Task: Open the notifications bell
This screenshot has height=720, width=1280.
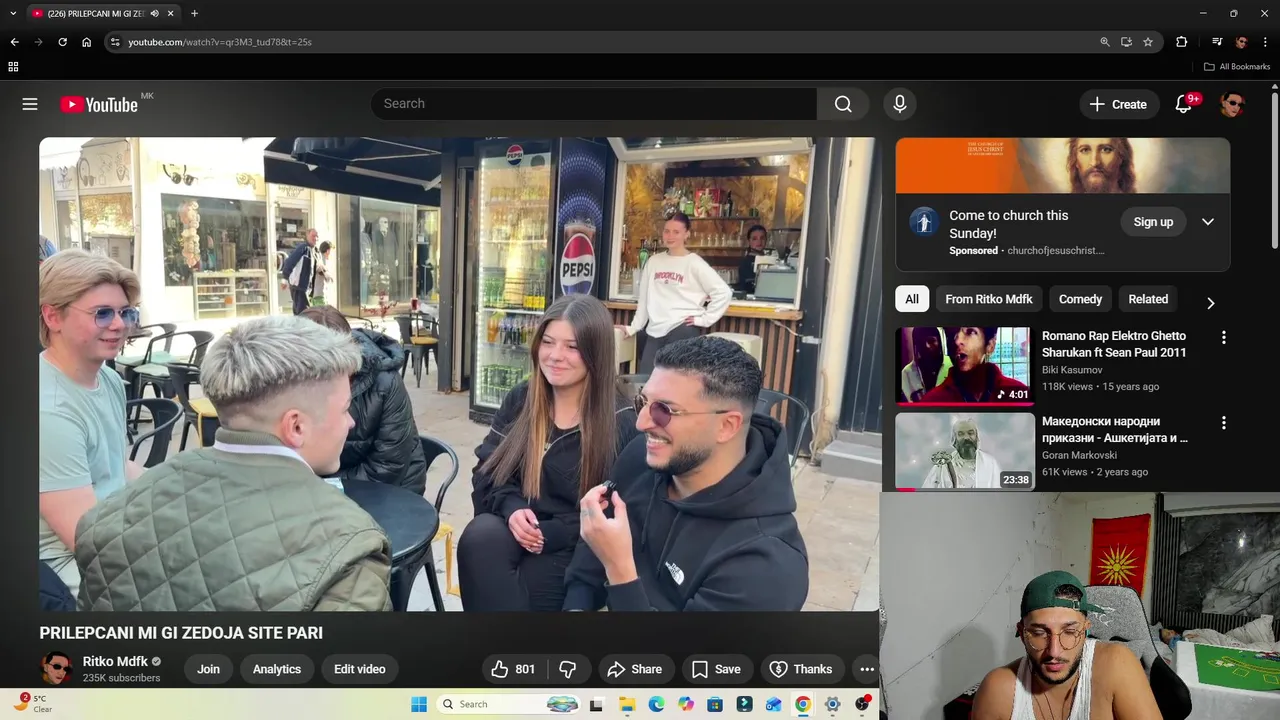Action: tap(1183, 104)
